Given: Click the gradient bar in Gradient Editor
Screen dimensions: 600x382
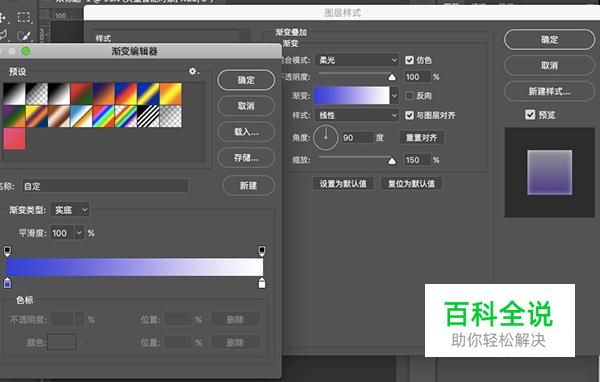Looking at the screenshot, I should click(134, 267).
